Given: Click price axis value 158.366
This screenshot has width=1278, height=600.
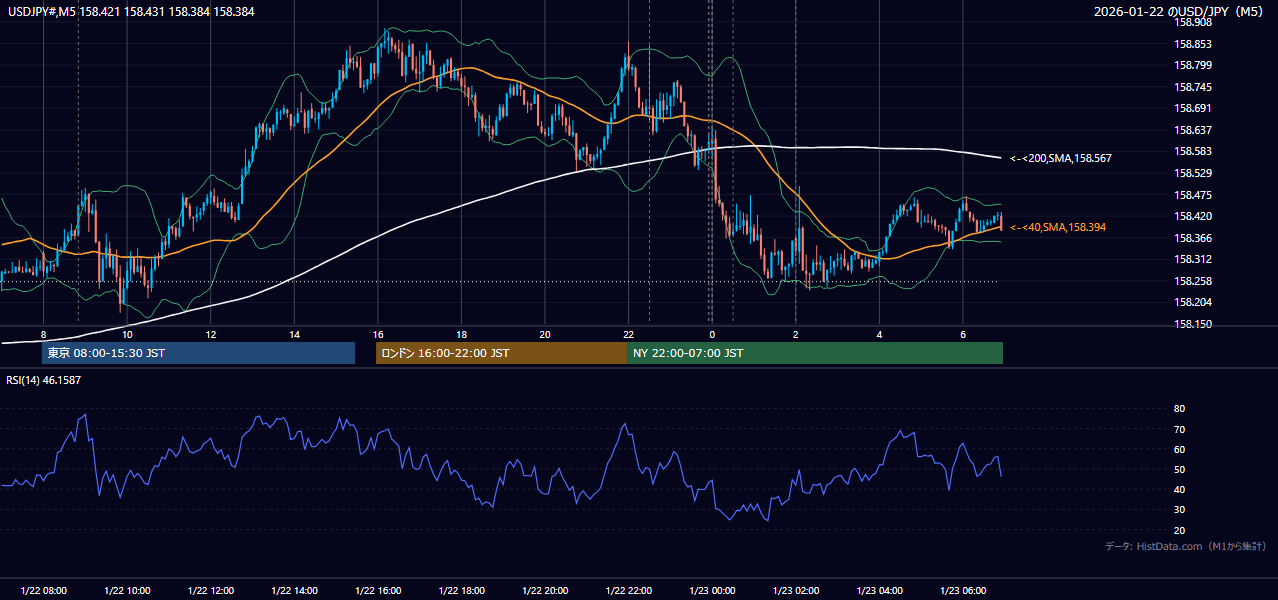Looking at the screenshot, I should [1194, 238].
